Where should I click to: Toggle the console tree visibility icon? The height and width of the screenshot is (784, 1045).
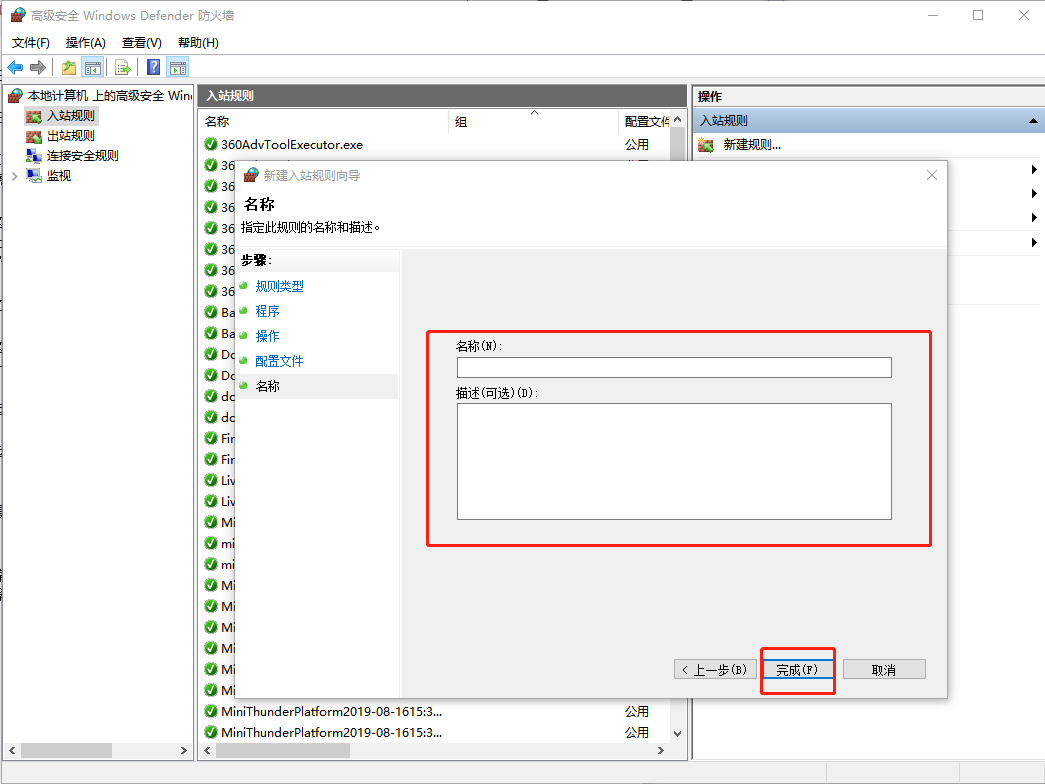(93, 67)
